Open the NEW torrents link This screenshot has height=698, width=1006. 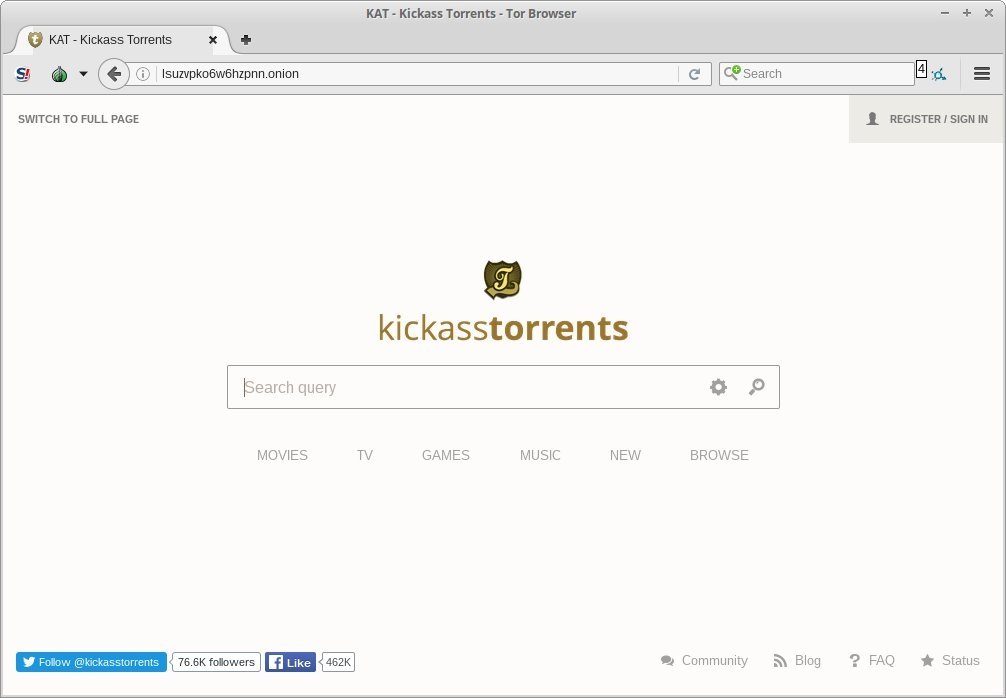[x=625, y=455]
